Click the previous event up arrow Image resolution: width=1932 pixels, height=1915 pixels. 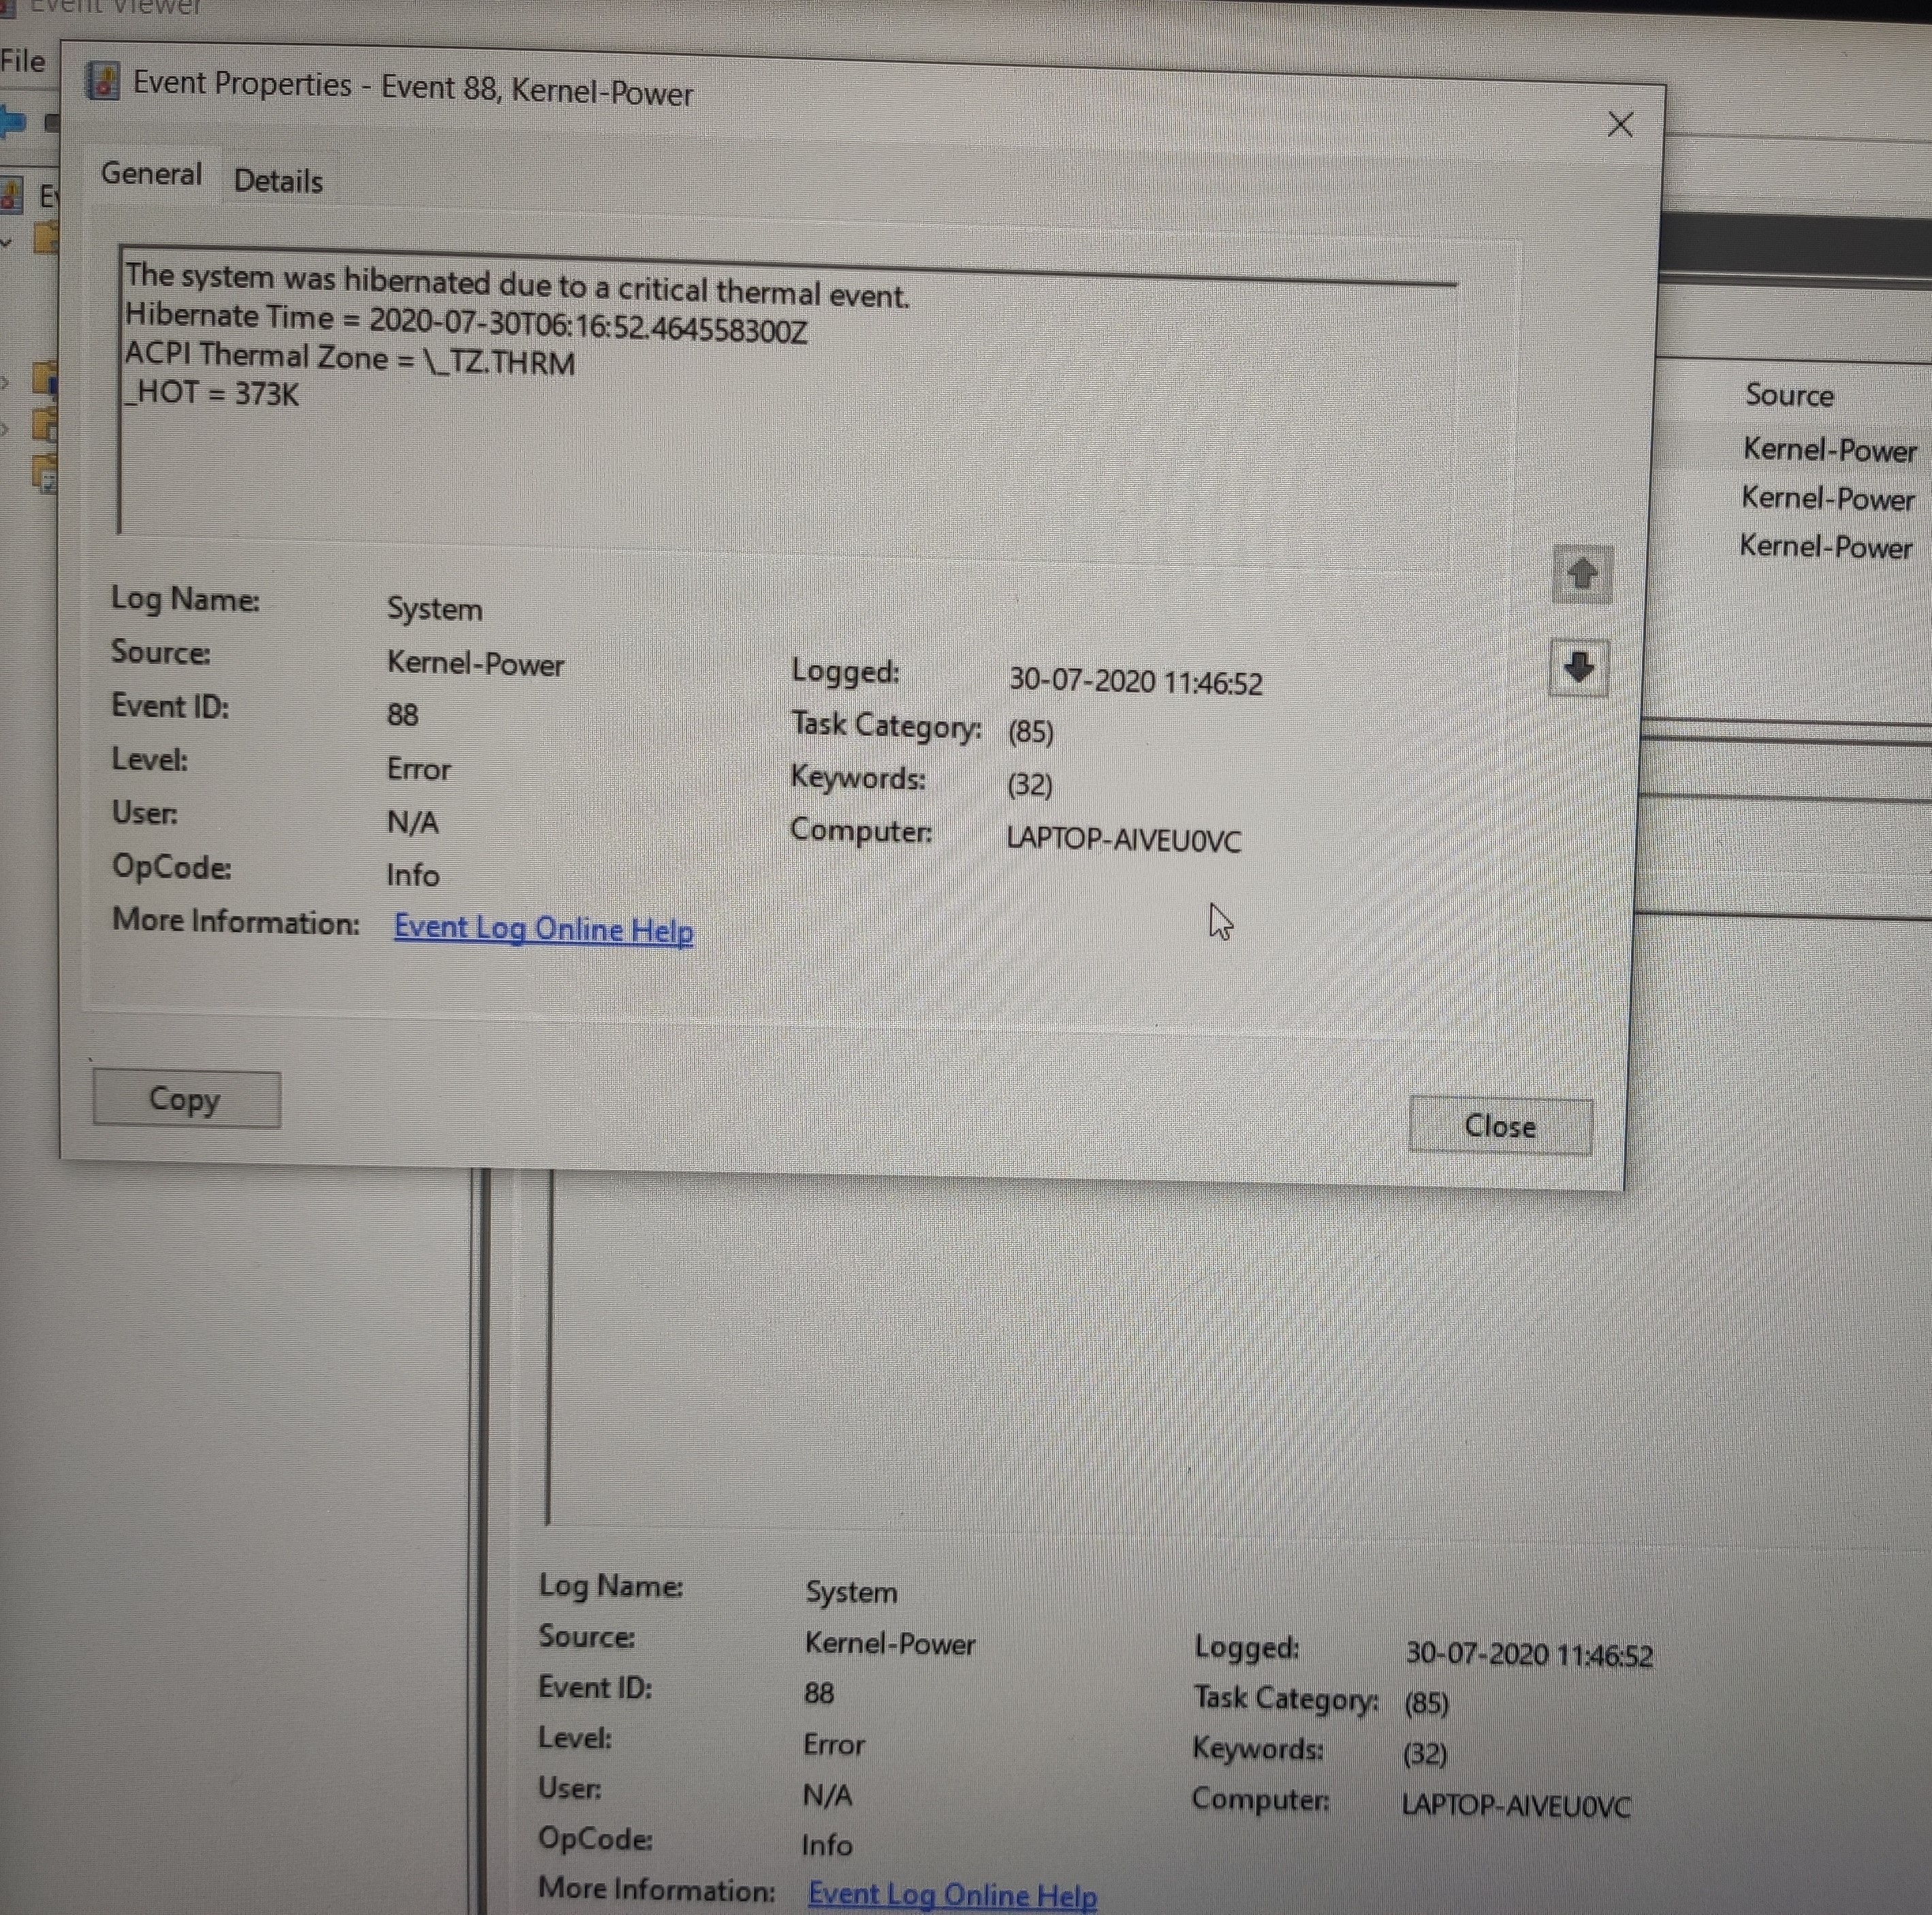point(1582,574)
